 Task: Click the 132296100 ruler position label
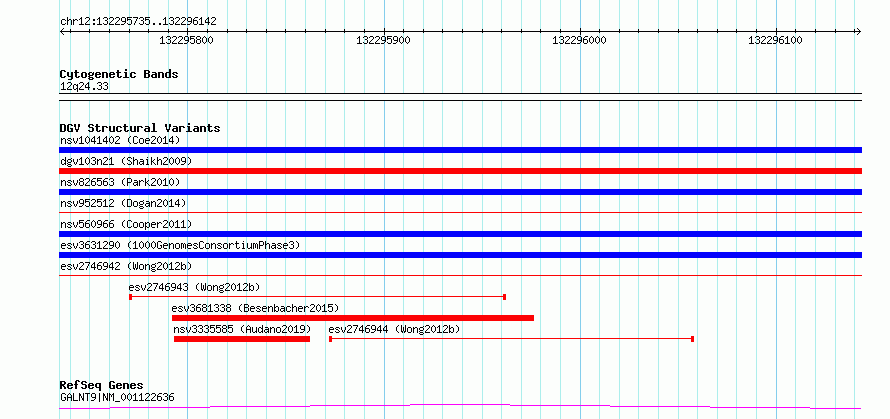pos(776,40)
